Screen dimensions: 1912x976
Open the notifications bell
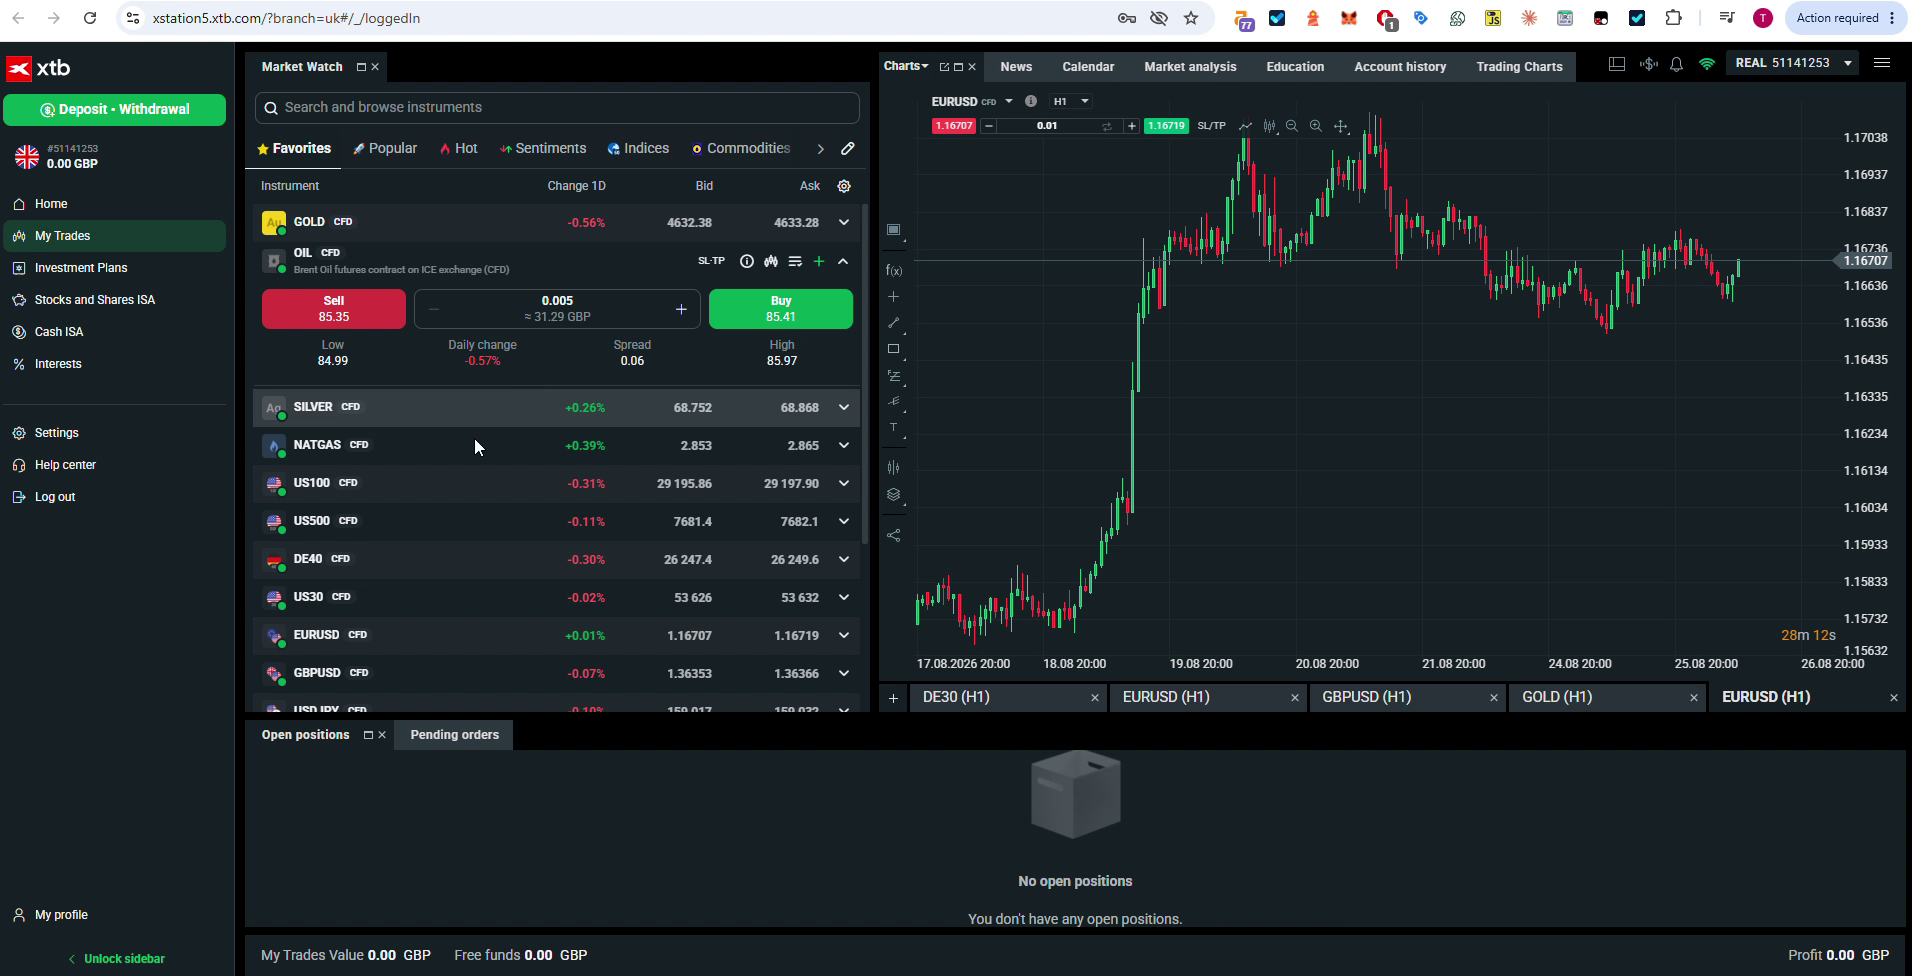tap(1677, 64)
